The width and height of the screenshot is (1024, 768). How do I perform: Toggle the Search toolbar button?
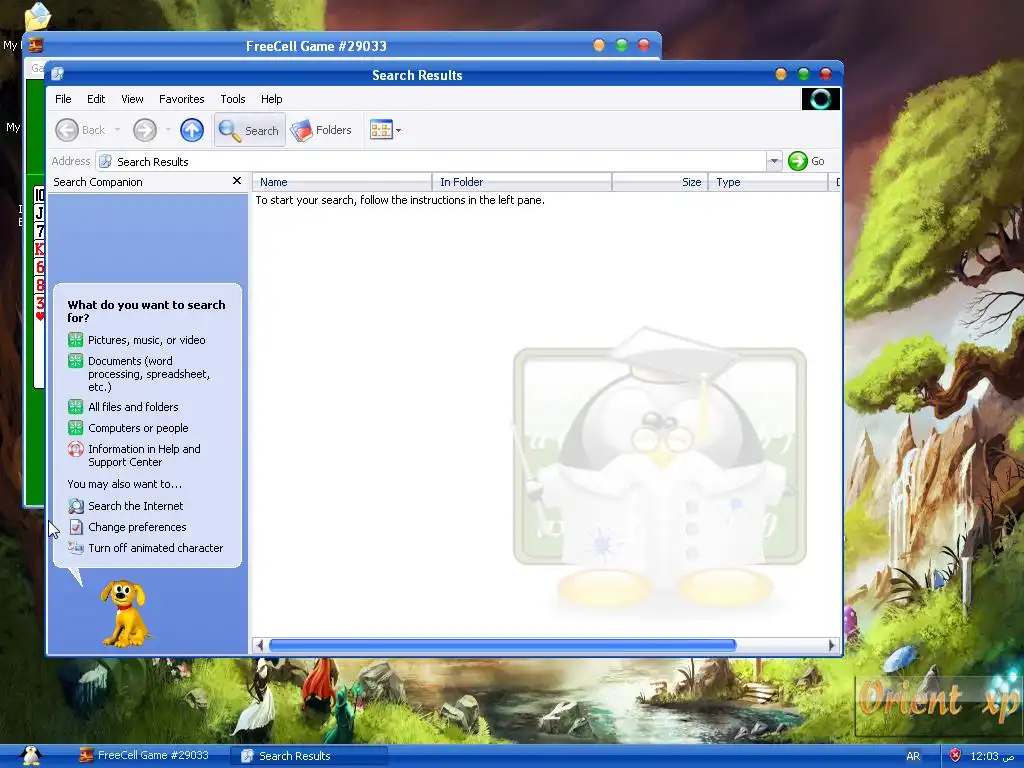point(249,130)
